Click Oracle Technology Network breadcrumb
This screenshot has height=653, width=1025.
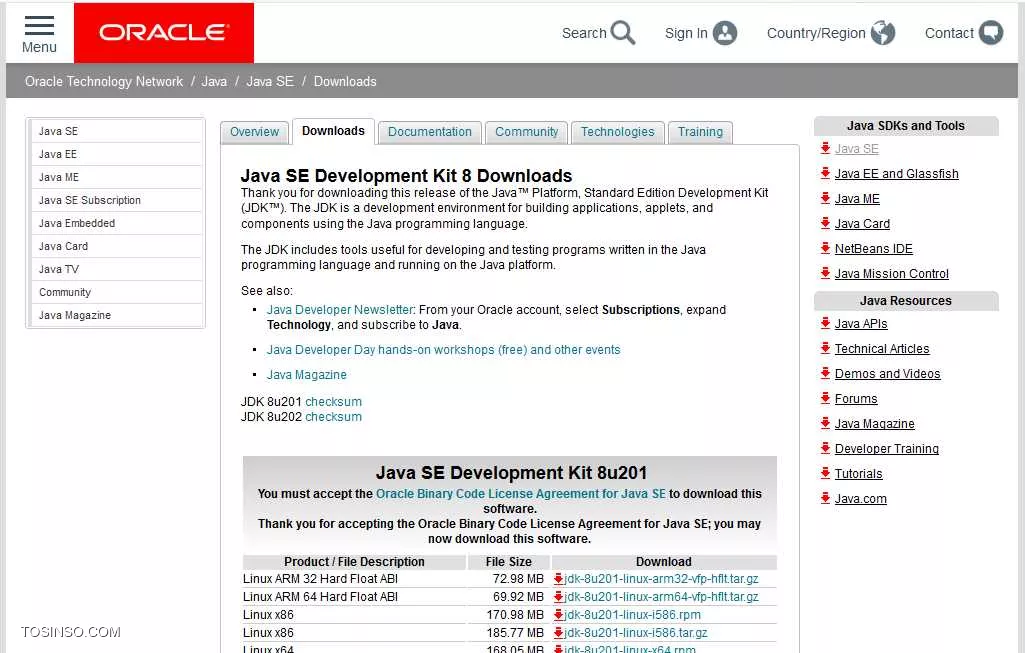[x=104, y=81]
